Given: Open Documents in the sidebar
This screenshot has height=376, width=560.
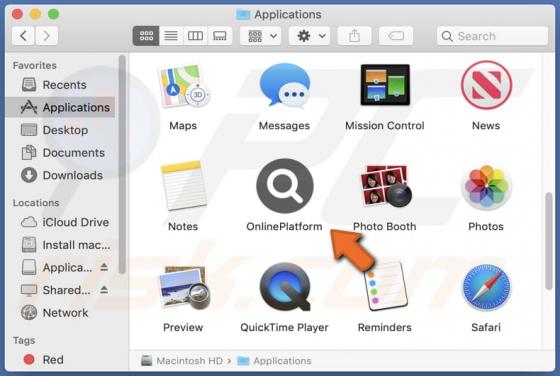Looking at the screenshot, I should [x=60, y=153].
